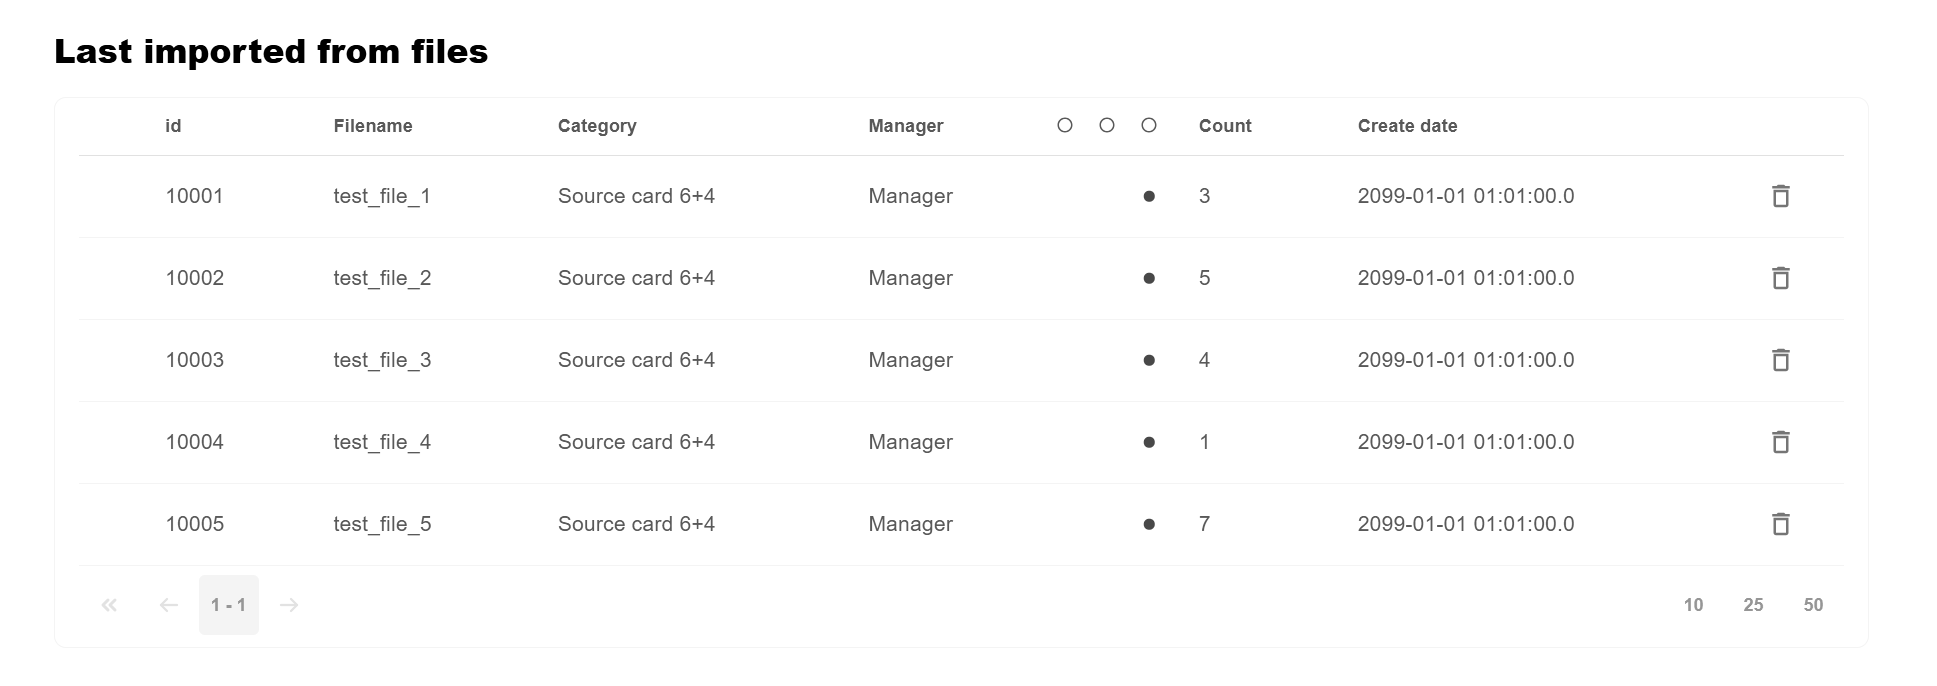Screen dimensions: 1937x686
Task: Click the filled dot in test_file_3 row
Action: 1149,360
